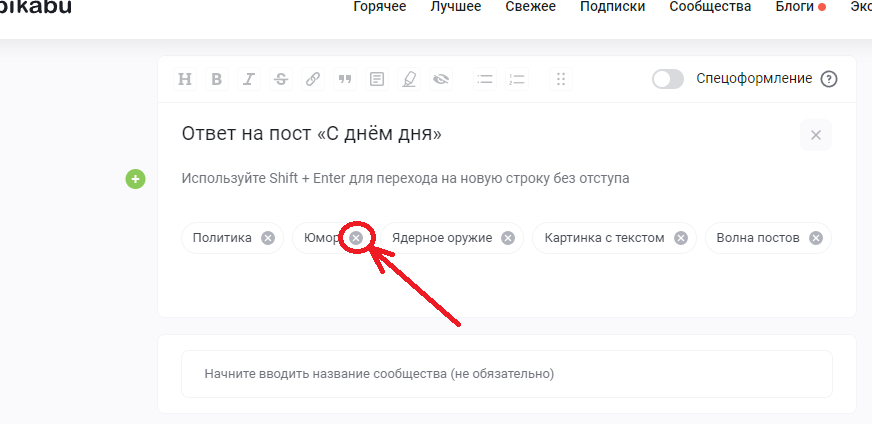Click the community name input field
The height and width of the screenshot is (424, 872).
[x=506, y=374]
